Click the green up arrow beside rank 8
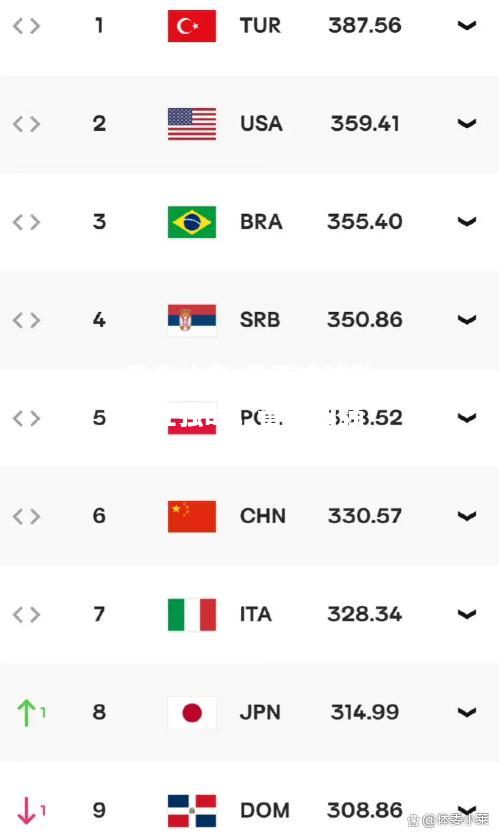 [x=26, y=712]
